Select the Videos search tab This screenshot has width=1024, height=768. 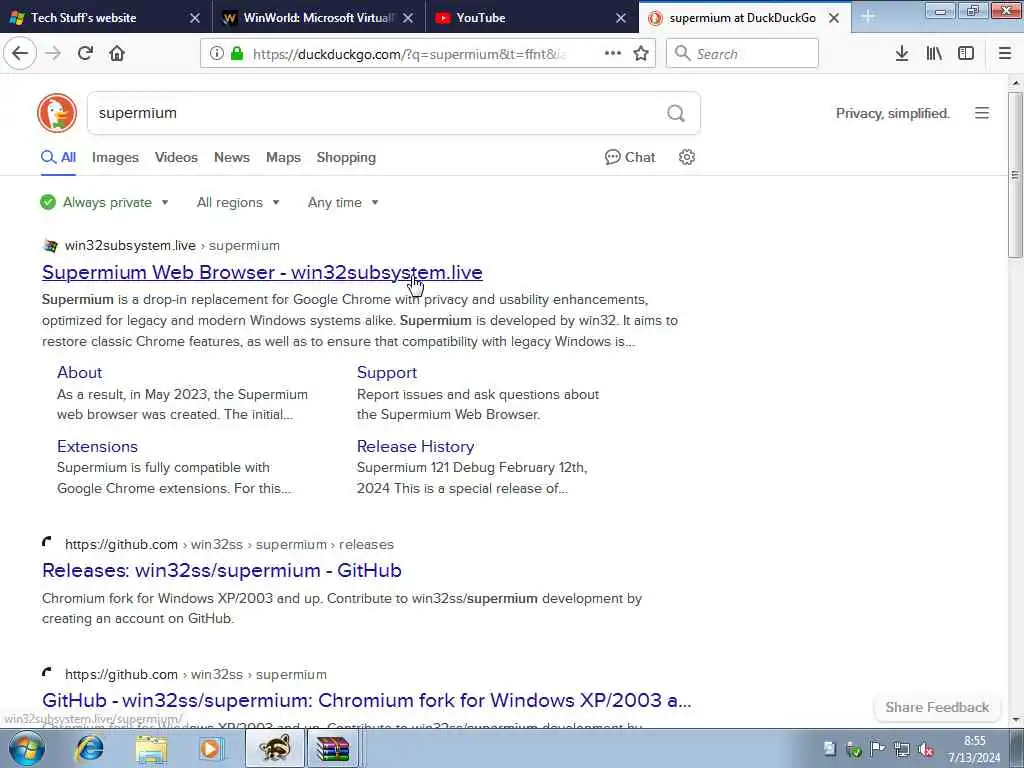click(176, 157)
